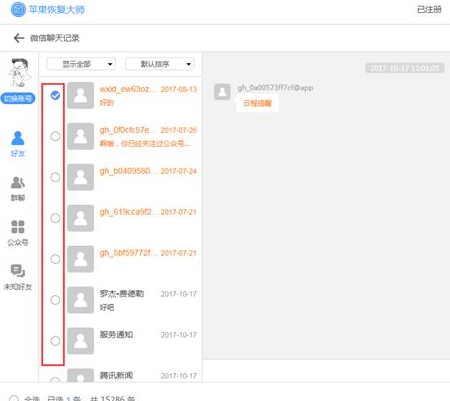
Task: Open the 未知好友 unknown friends section
Action: [18, 277]
